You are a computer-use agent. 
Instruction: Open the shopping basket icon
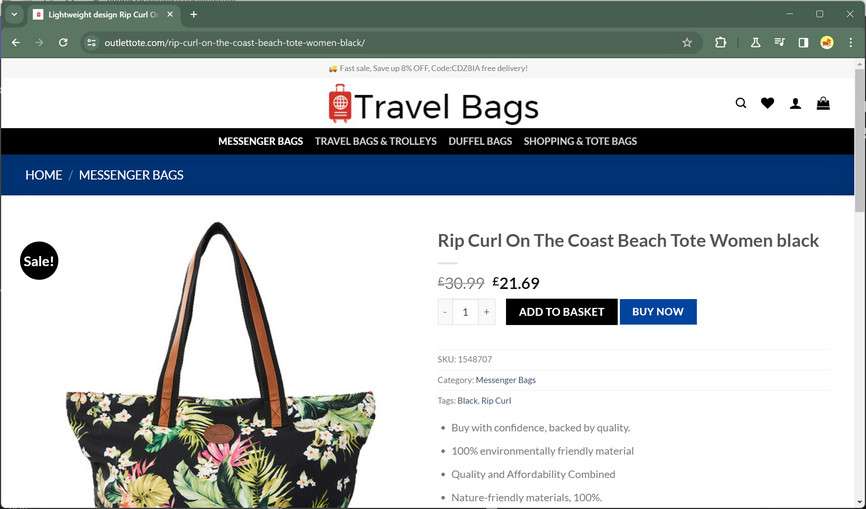(x=823, y=103)
